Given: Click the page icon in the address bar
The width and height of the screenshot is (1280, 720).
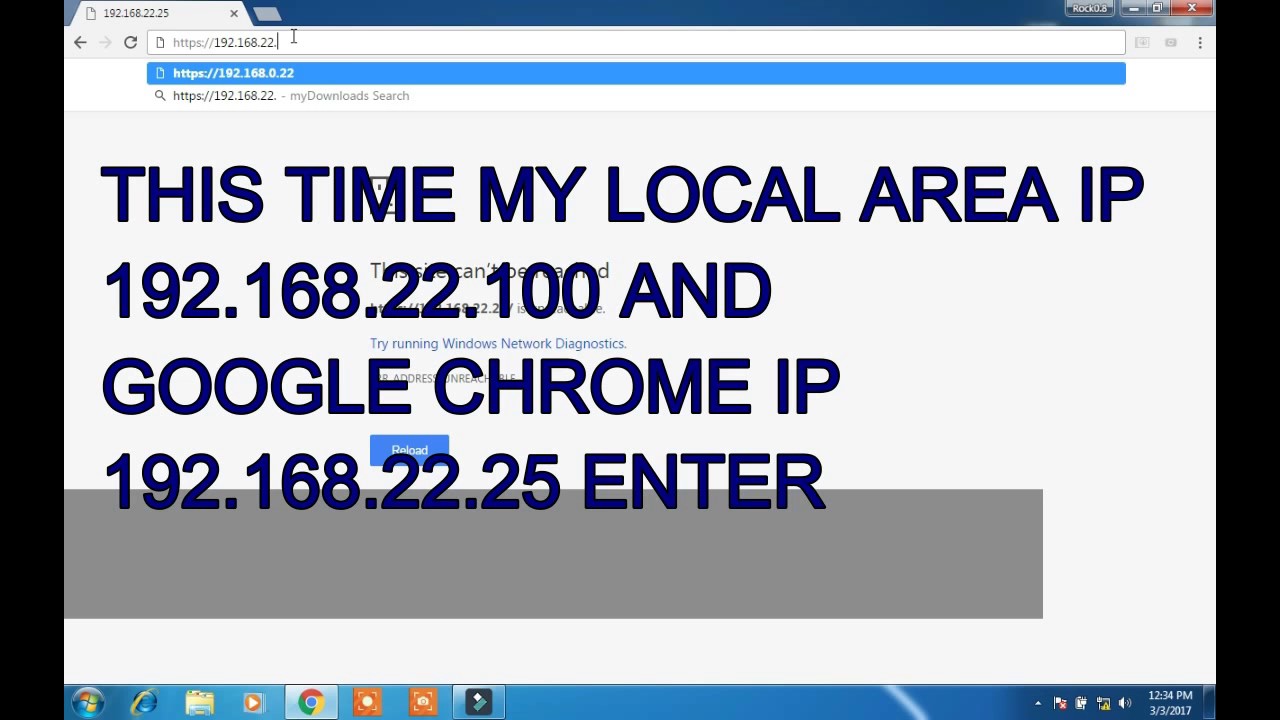Looking at the screenshot, I should pyautogui.click(x=160, y=42).
